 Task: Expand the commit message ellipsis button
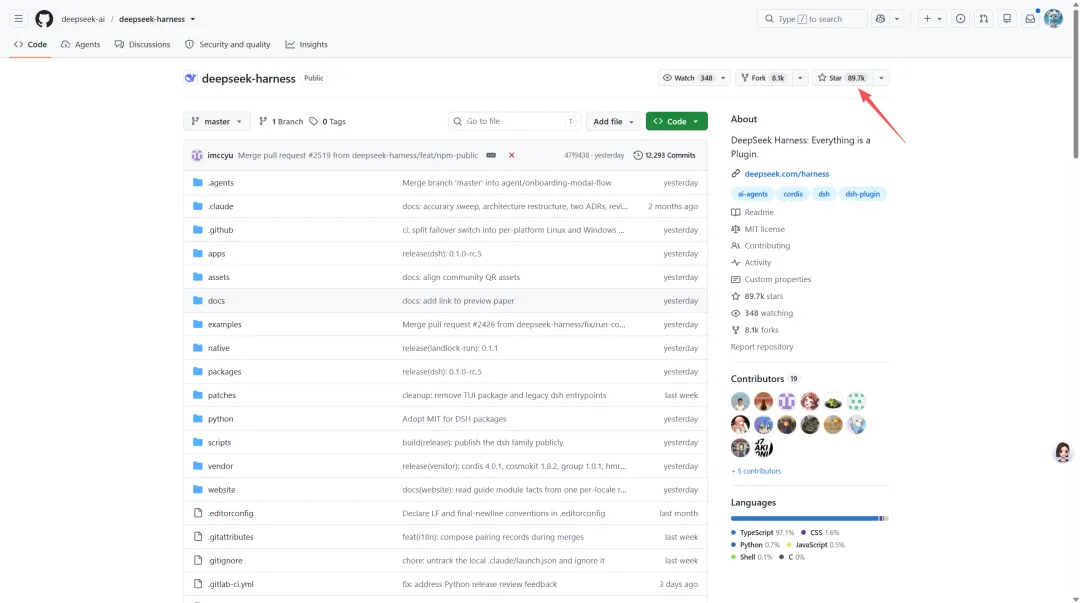491,155
